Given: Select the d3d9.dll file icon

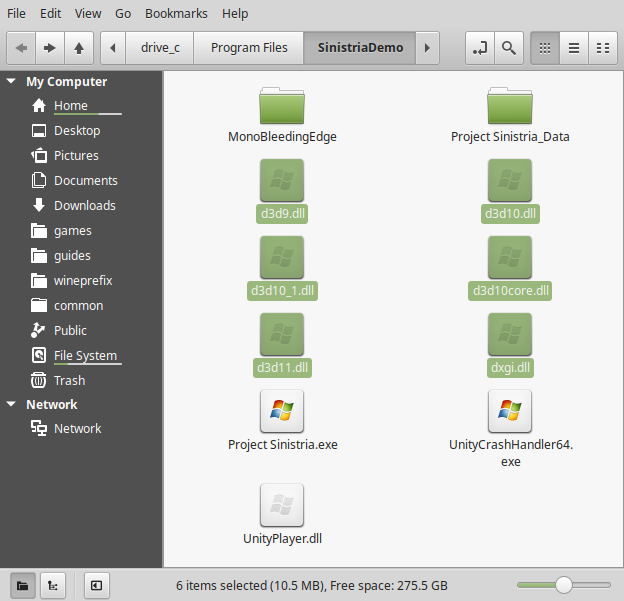Looking at the screenshot, I should pyautogui.click(x=282, y=180).
